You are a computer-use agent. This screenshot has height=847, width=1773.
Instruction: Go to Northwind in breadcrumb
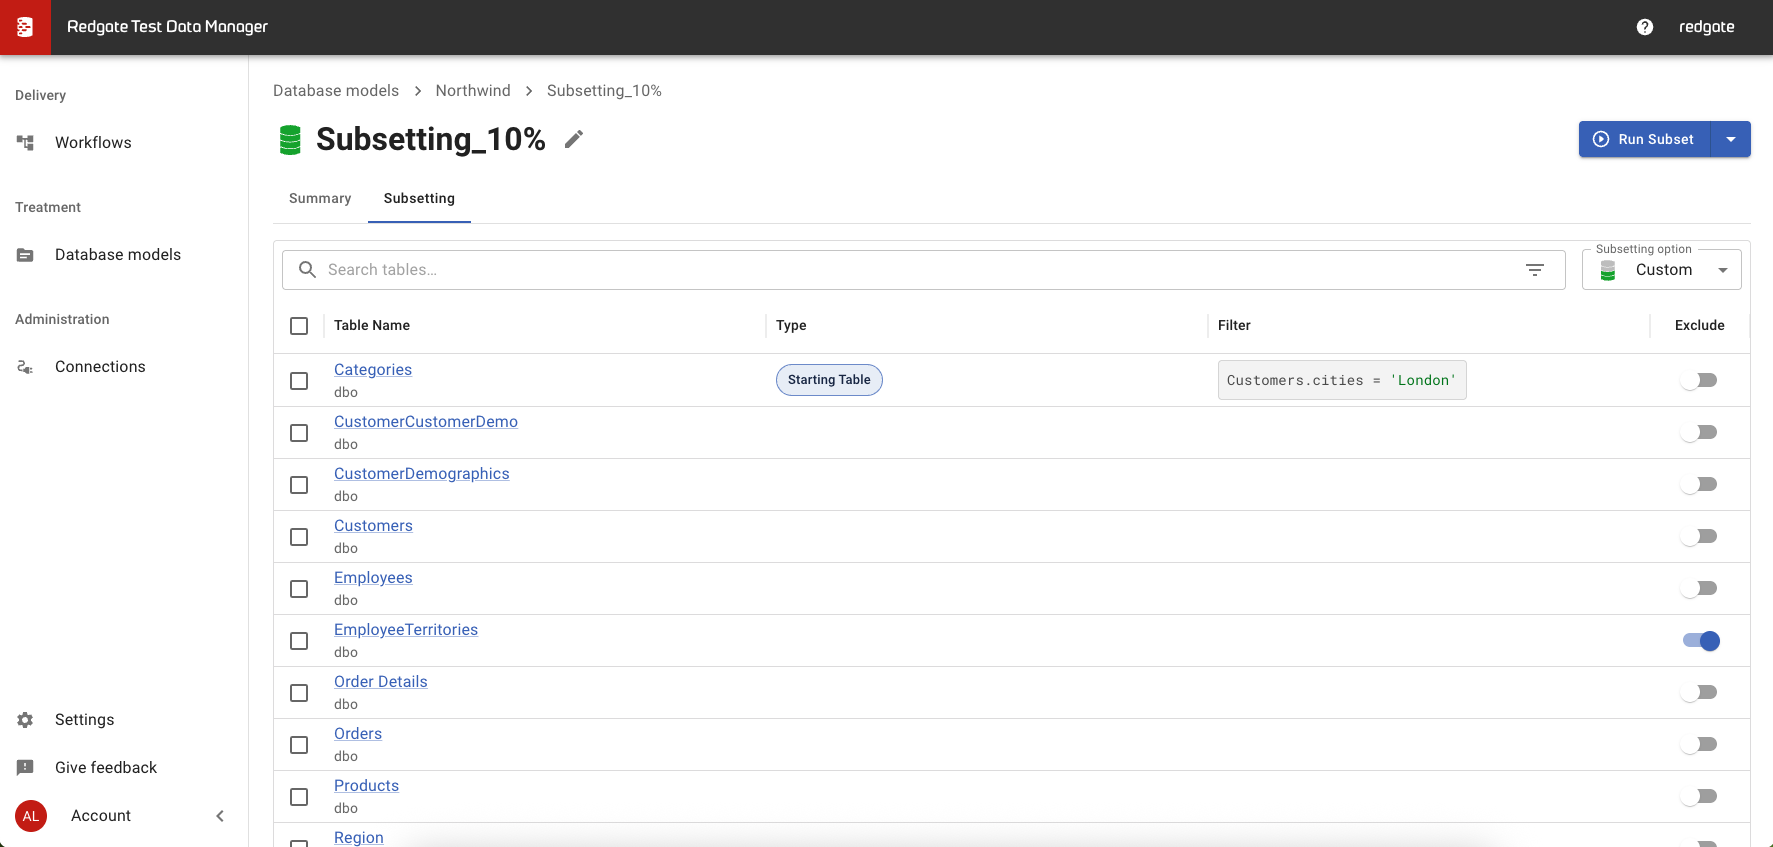473,91
